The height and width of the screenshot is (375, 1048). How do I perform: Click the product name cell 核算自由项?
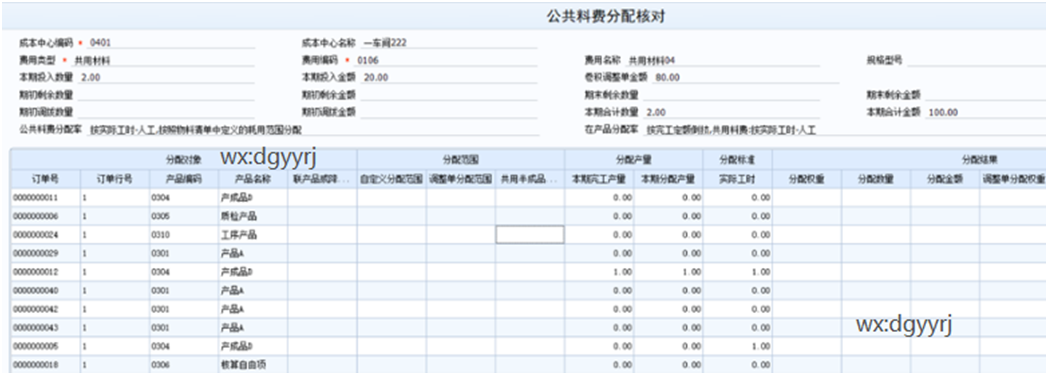(253, 365)
